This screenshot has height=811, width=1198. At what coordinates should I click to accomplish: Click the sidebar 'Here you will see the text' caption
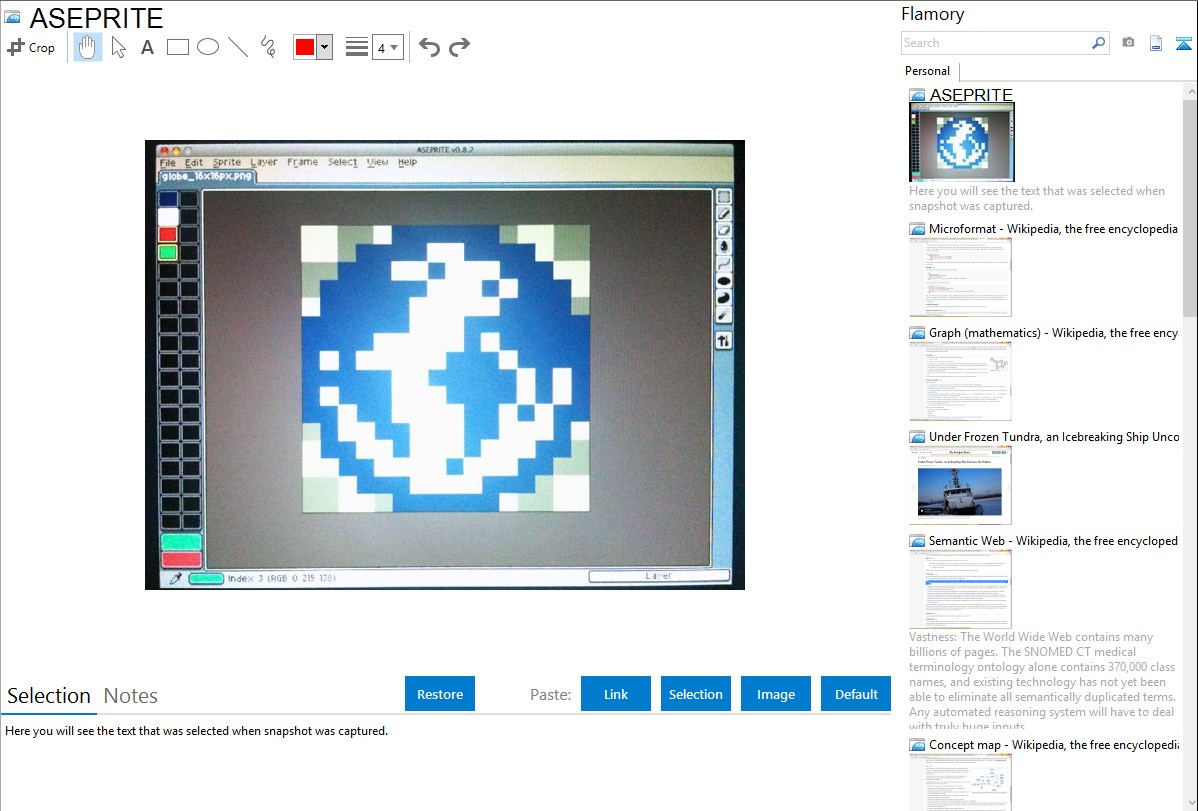point(1037,198)
